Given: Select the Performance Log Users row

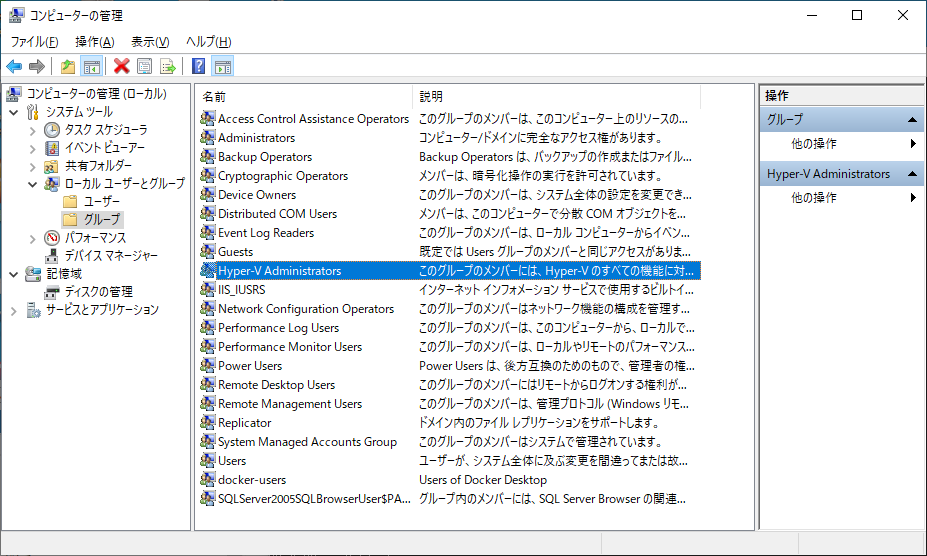Looking at the screenshot, I should (x=449, y=328).
